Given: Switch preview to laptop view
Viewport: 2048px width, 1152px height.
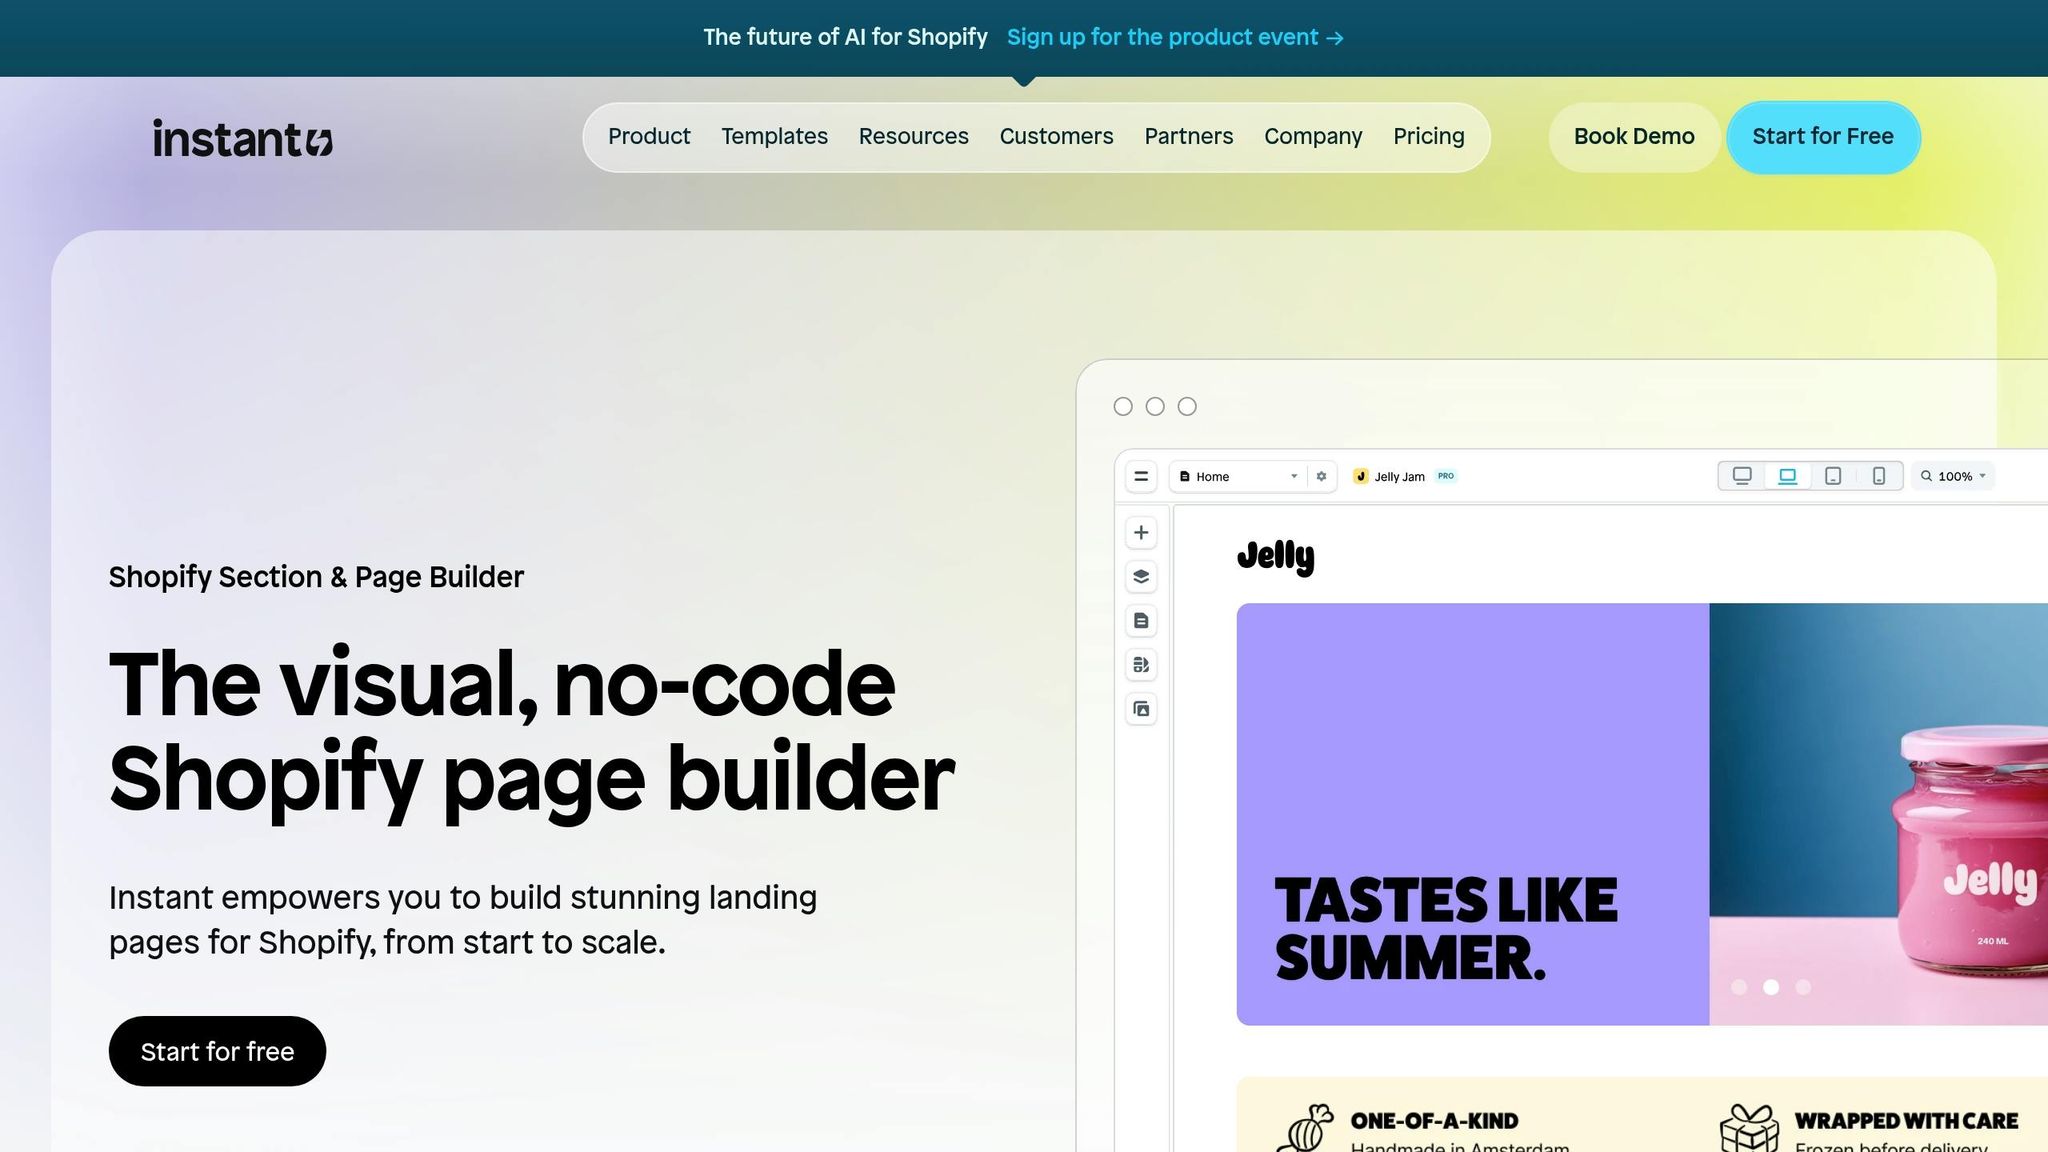Looking at the screenshot, I should point(1787,476).
